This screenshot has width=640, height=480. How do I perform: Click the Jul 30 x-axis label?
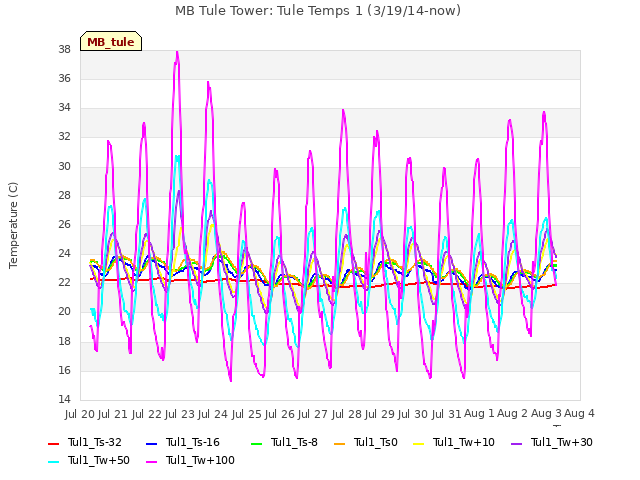[413, 414]
